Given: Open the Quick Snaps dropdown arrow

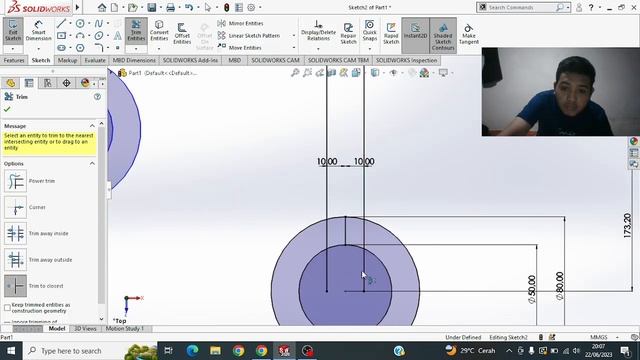Looking at the screenshot, I should click(369, 49).
